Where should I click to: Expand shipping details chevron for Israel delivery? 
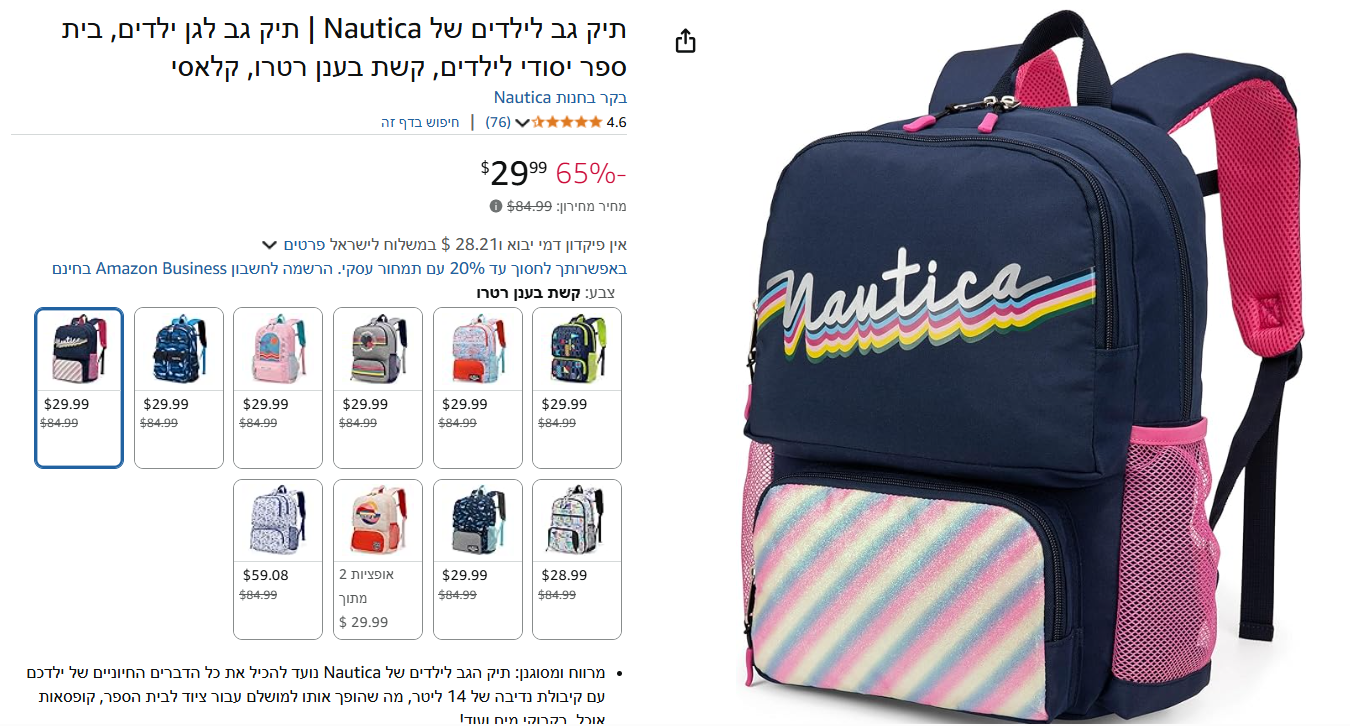pyautogui.click(x=268, y=245)
